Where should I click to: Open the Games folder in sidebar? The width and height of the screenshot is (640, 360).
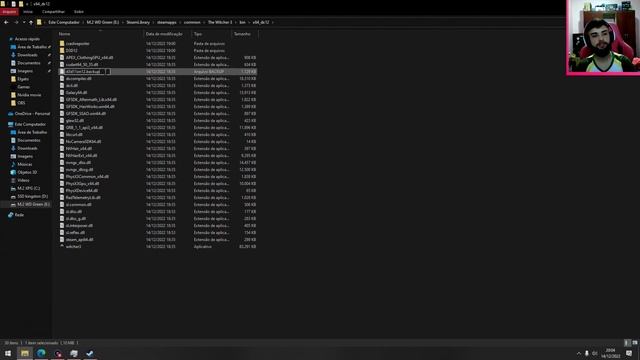[23, 87]
